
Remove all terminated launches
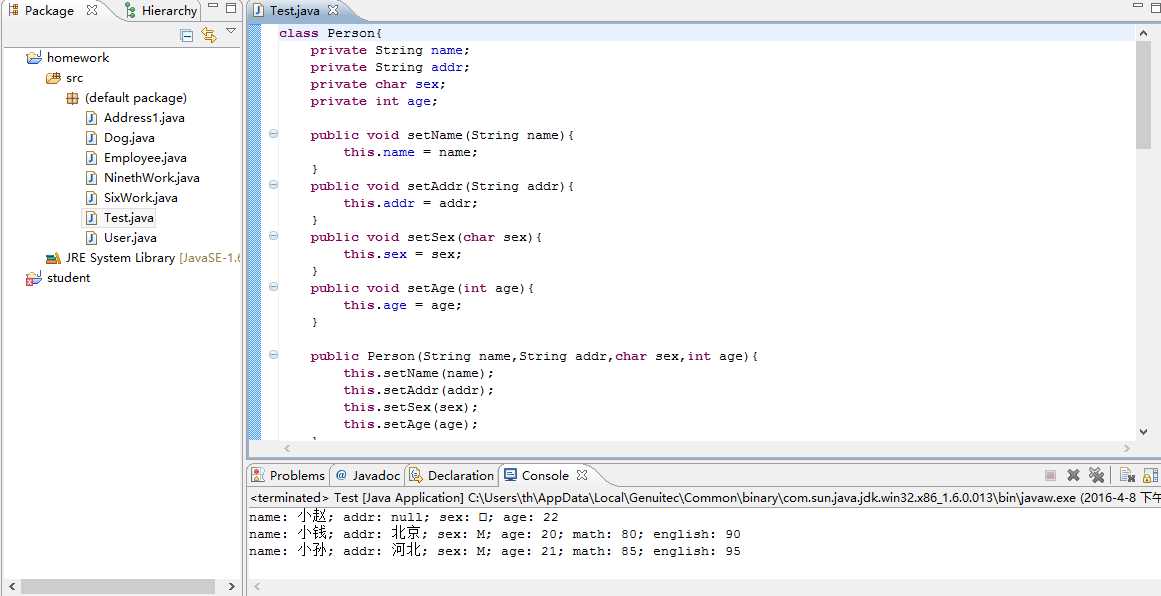(x=1097, y=475)
